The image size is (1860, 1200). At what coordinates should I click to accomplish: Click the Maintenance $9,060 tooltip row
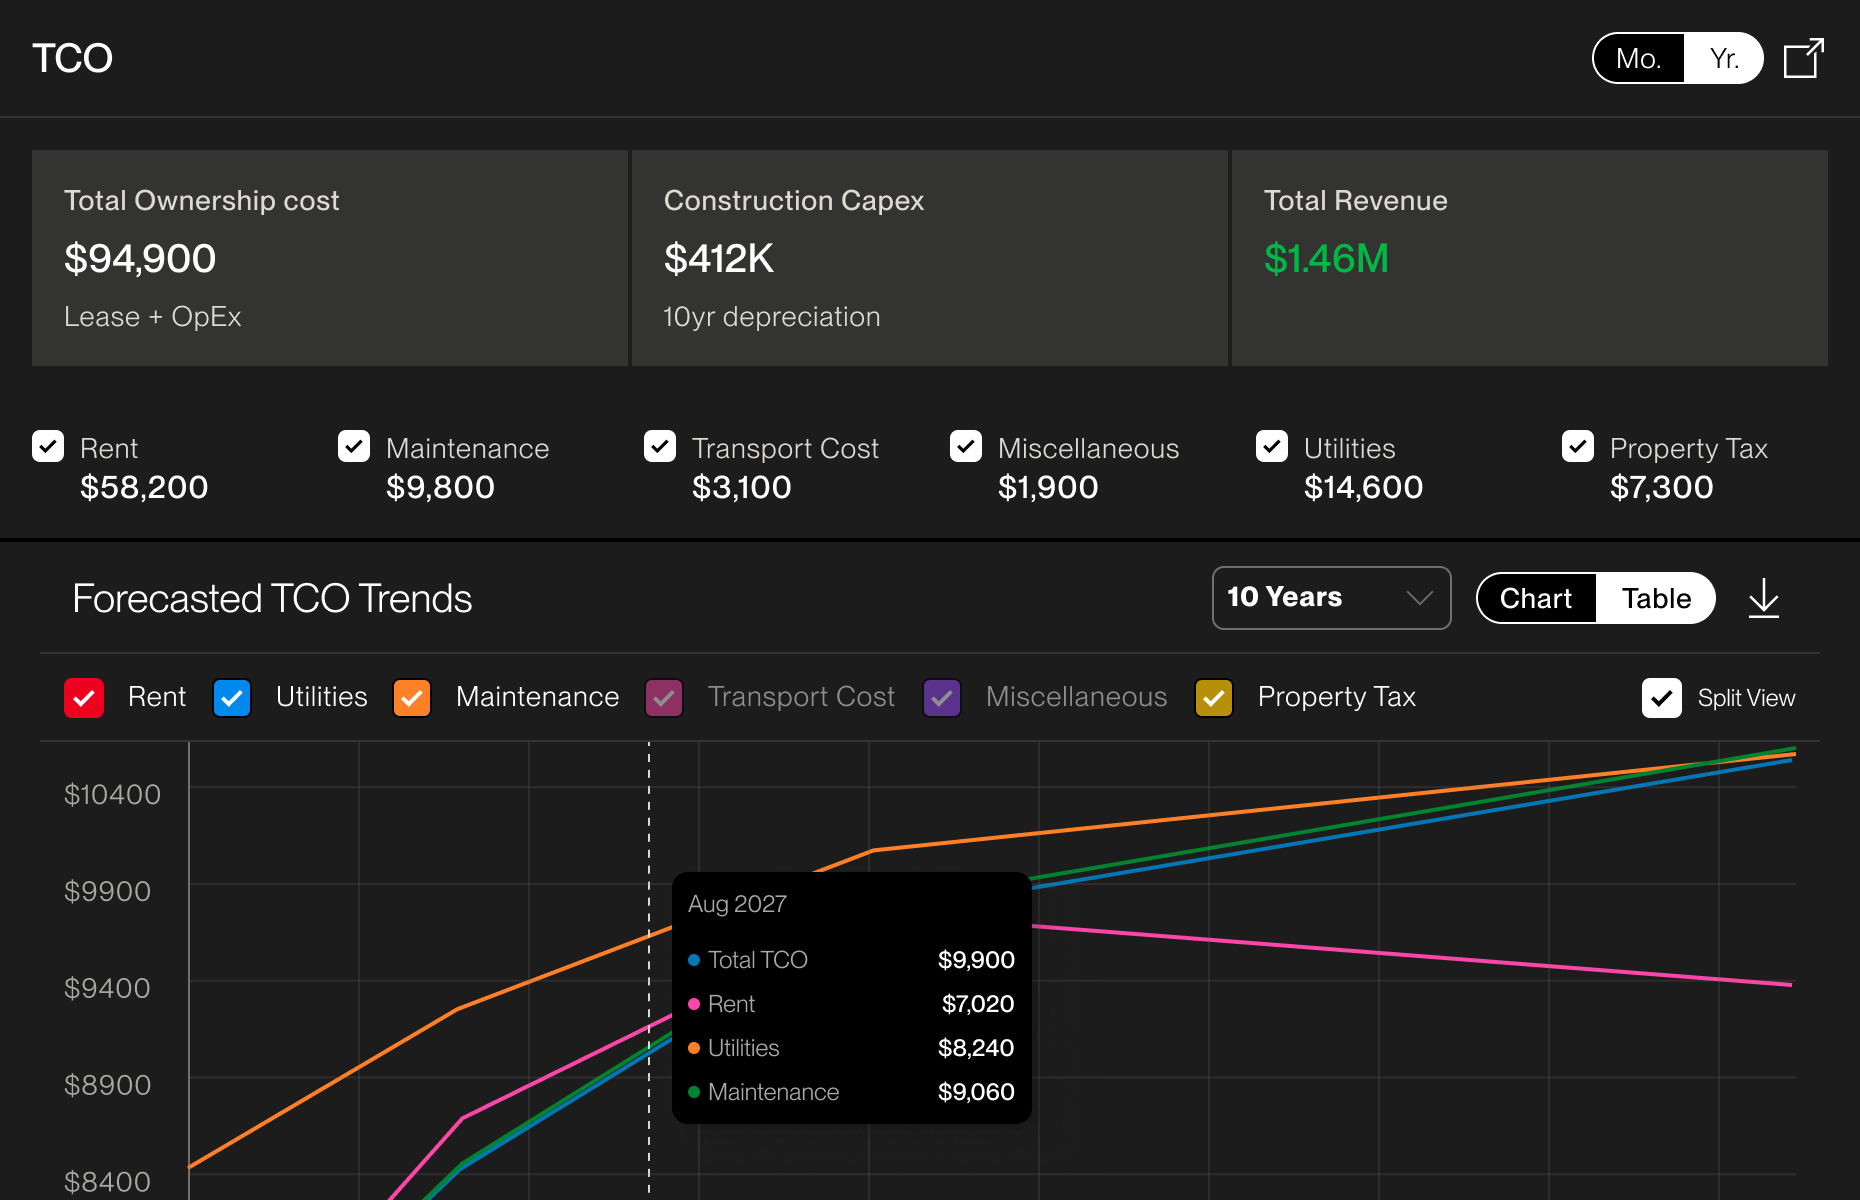pos(851,1092)
